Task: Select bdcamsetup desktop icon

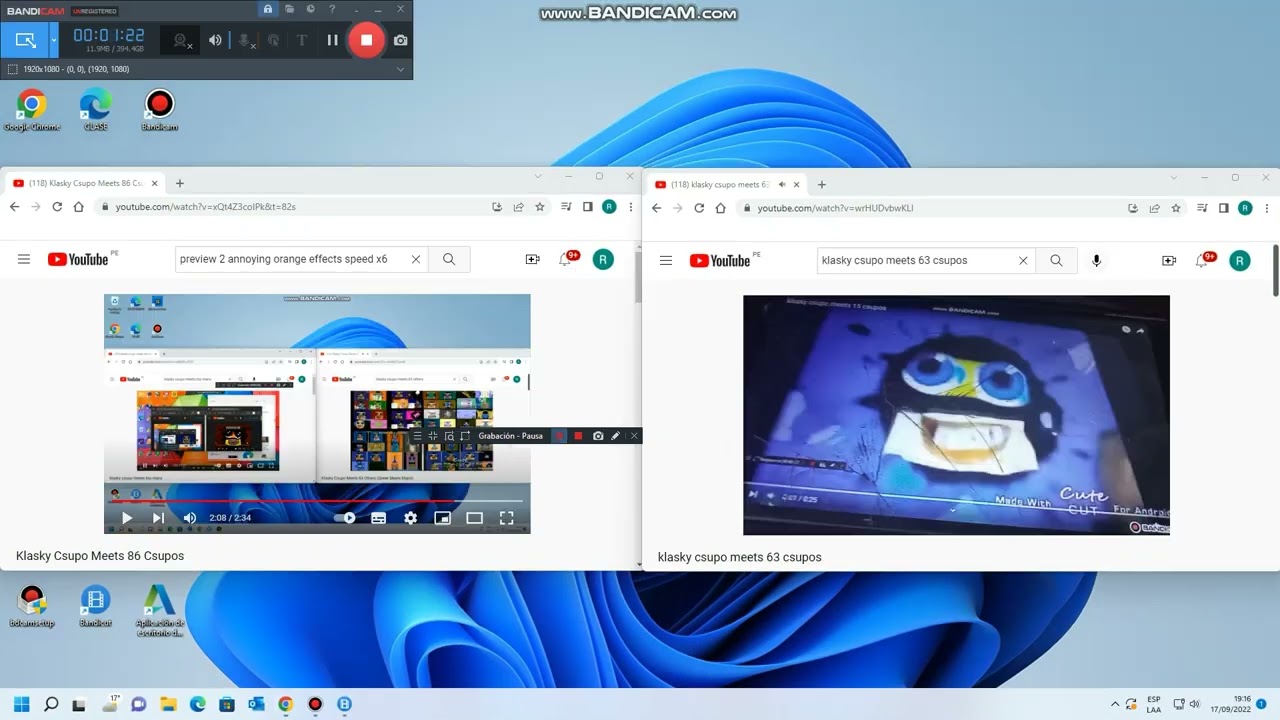Action: (32, 607)
